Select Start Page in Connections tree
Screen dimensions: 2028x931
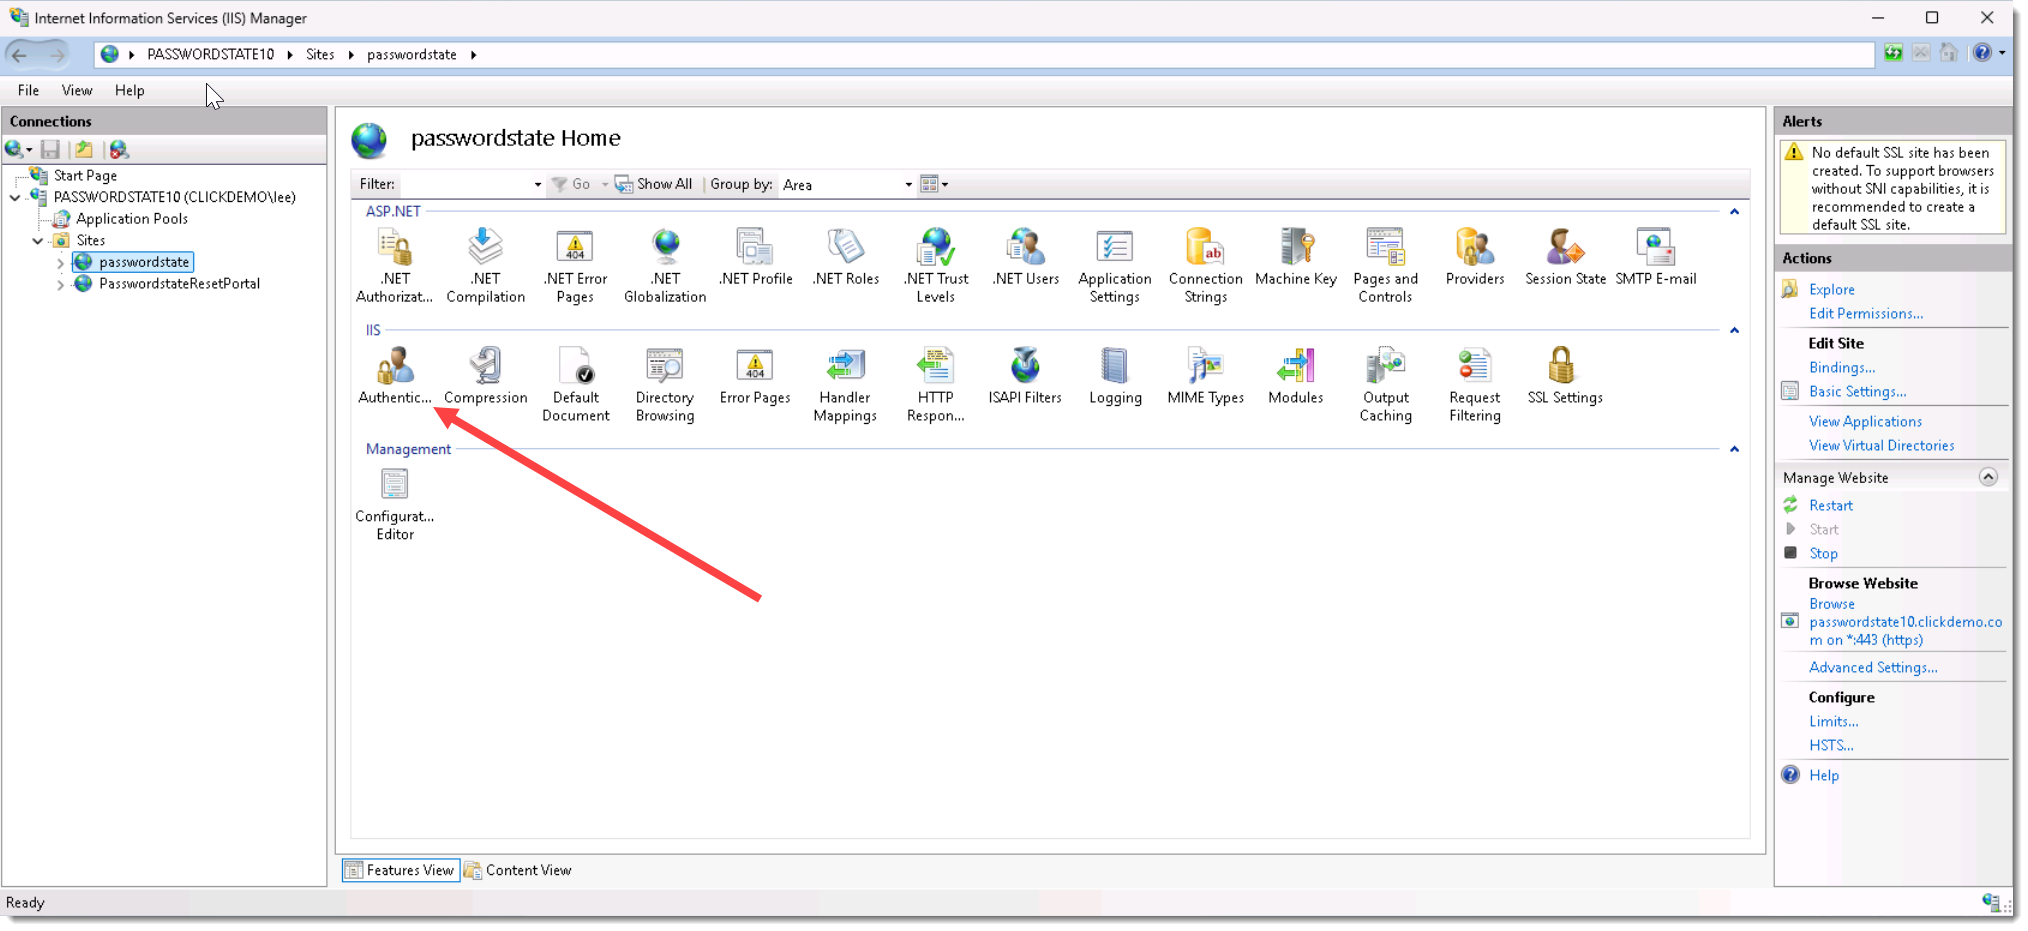coord(85,175)
